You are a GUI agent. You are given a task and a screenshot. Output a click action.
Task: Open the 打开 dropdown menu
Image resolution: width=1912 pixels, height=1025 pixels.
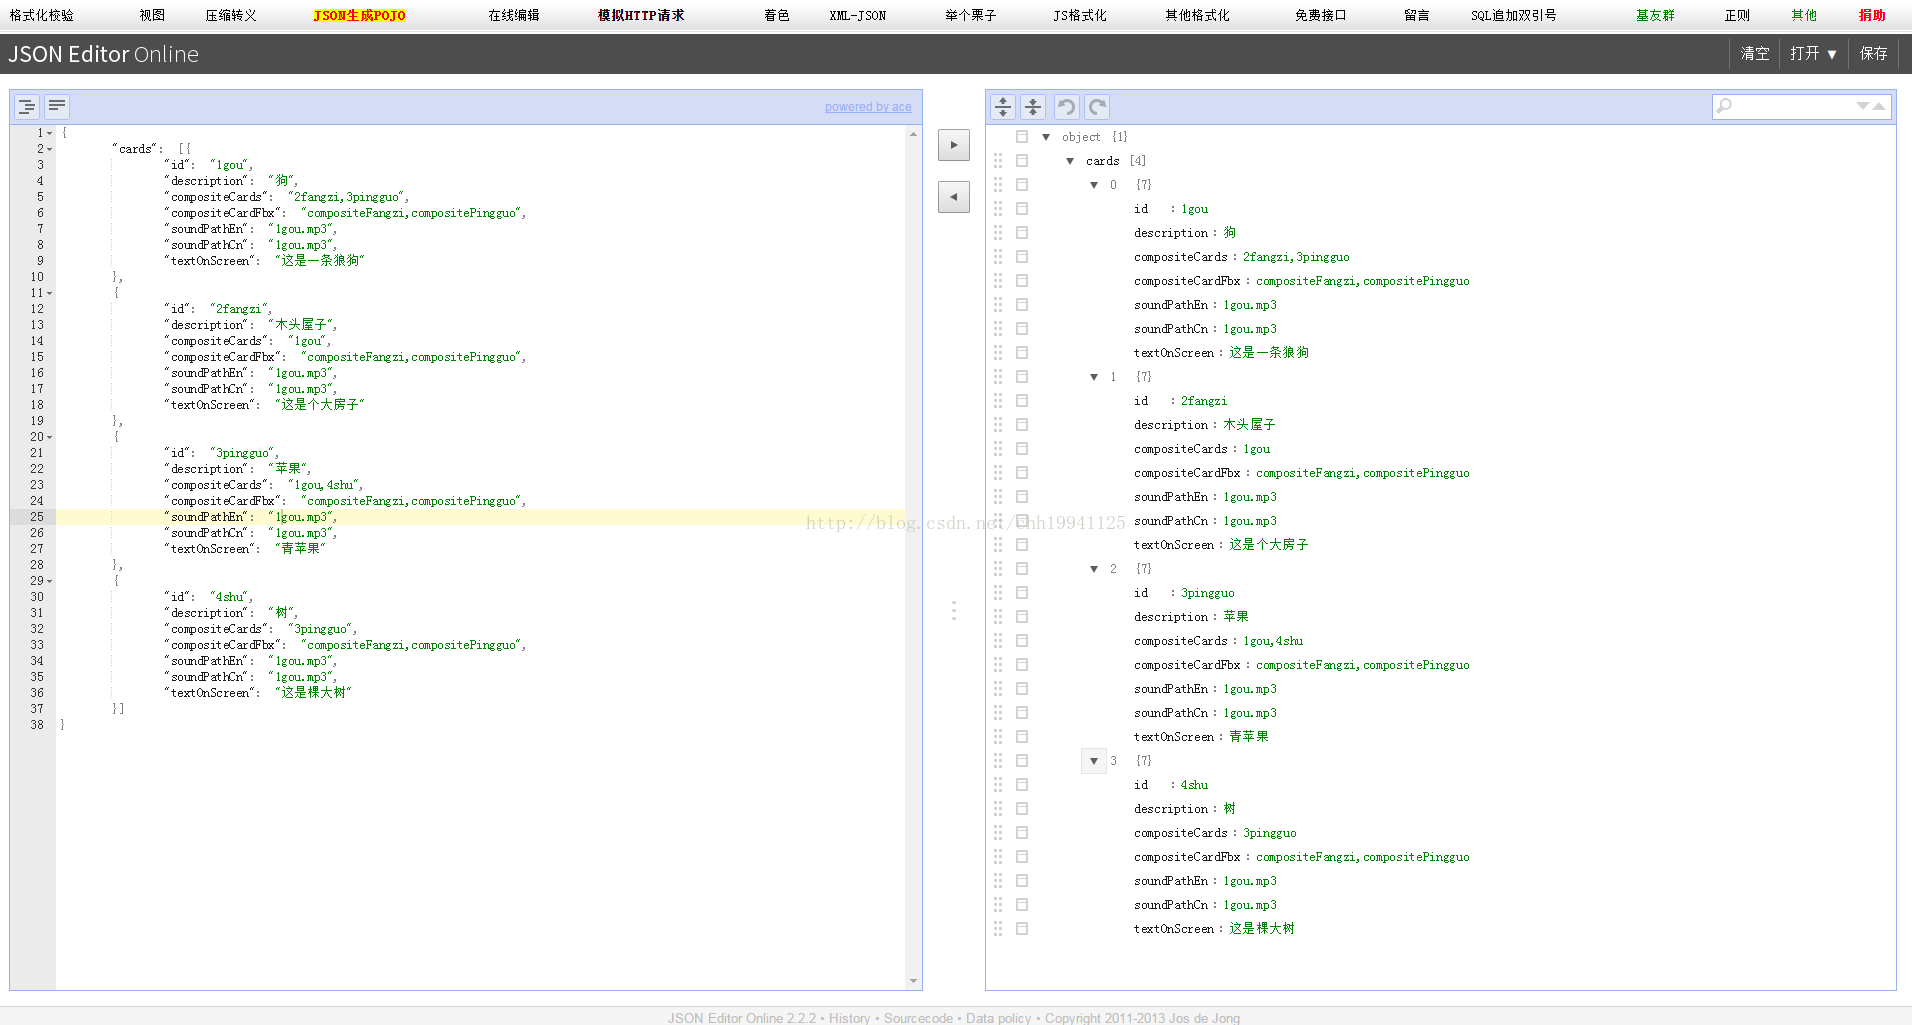click(1813, 54)
